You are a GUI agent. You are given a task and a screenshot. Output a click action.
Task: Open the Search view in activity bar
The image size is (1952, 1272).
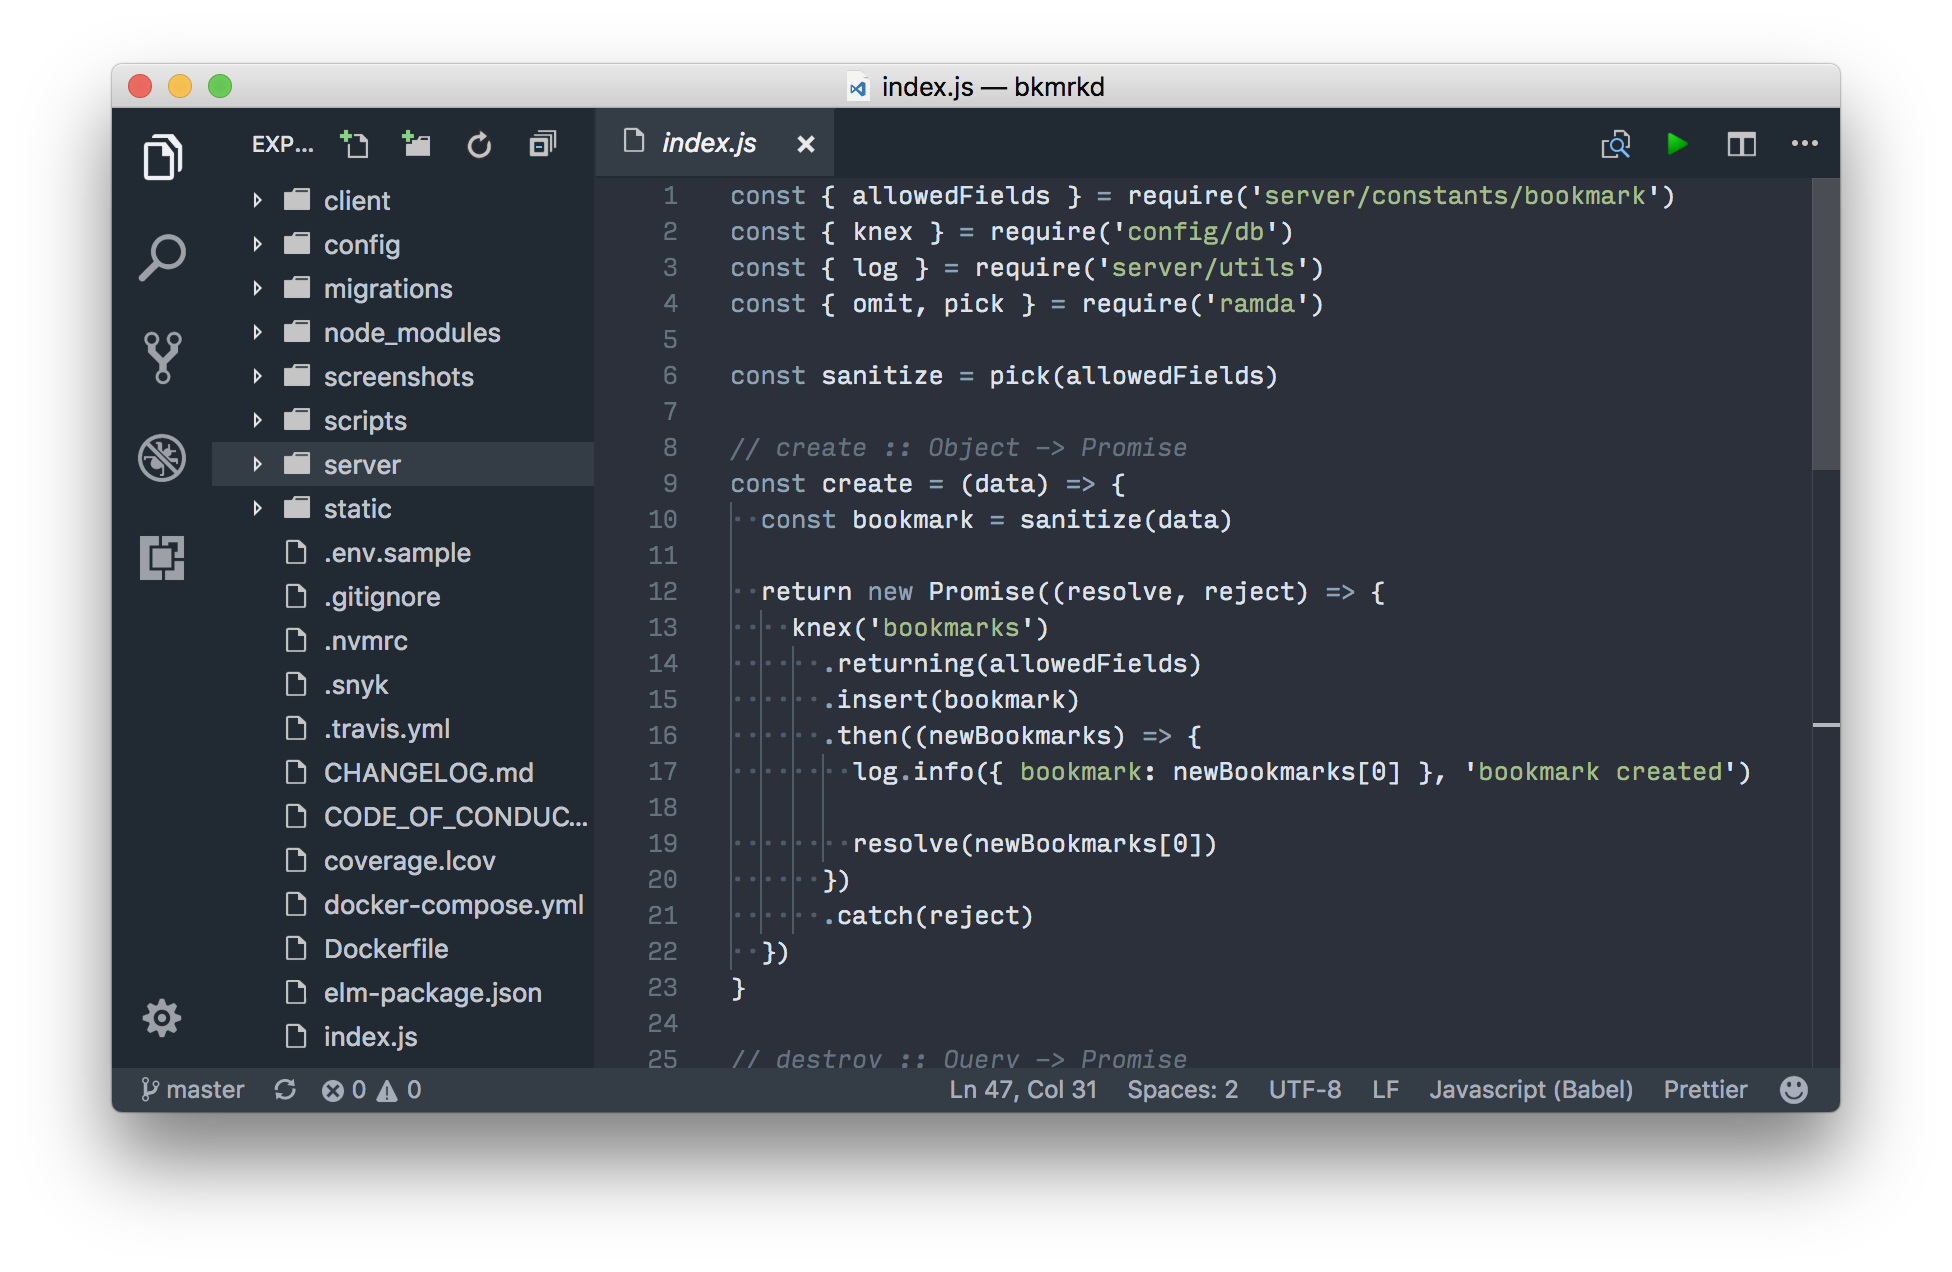click(x=162, y=257)
